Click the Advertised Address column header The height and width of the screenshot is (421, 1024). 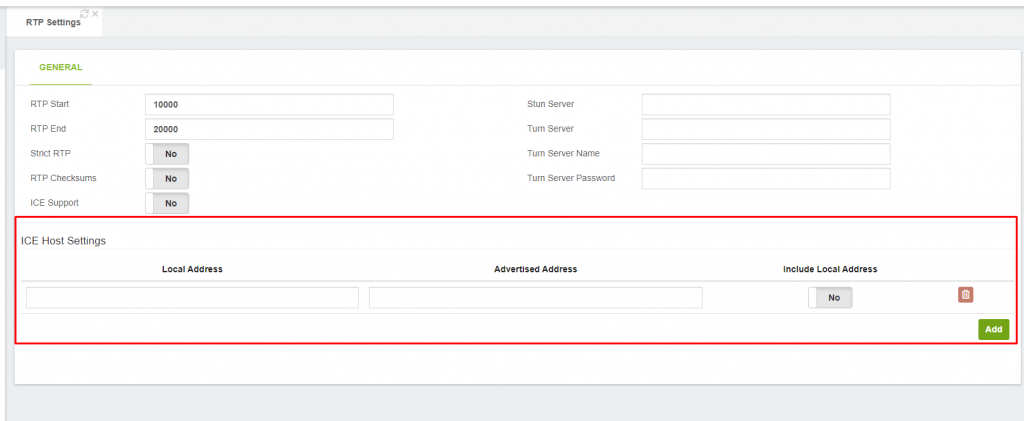(536, 269)
